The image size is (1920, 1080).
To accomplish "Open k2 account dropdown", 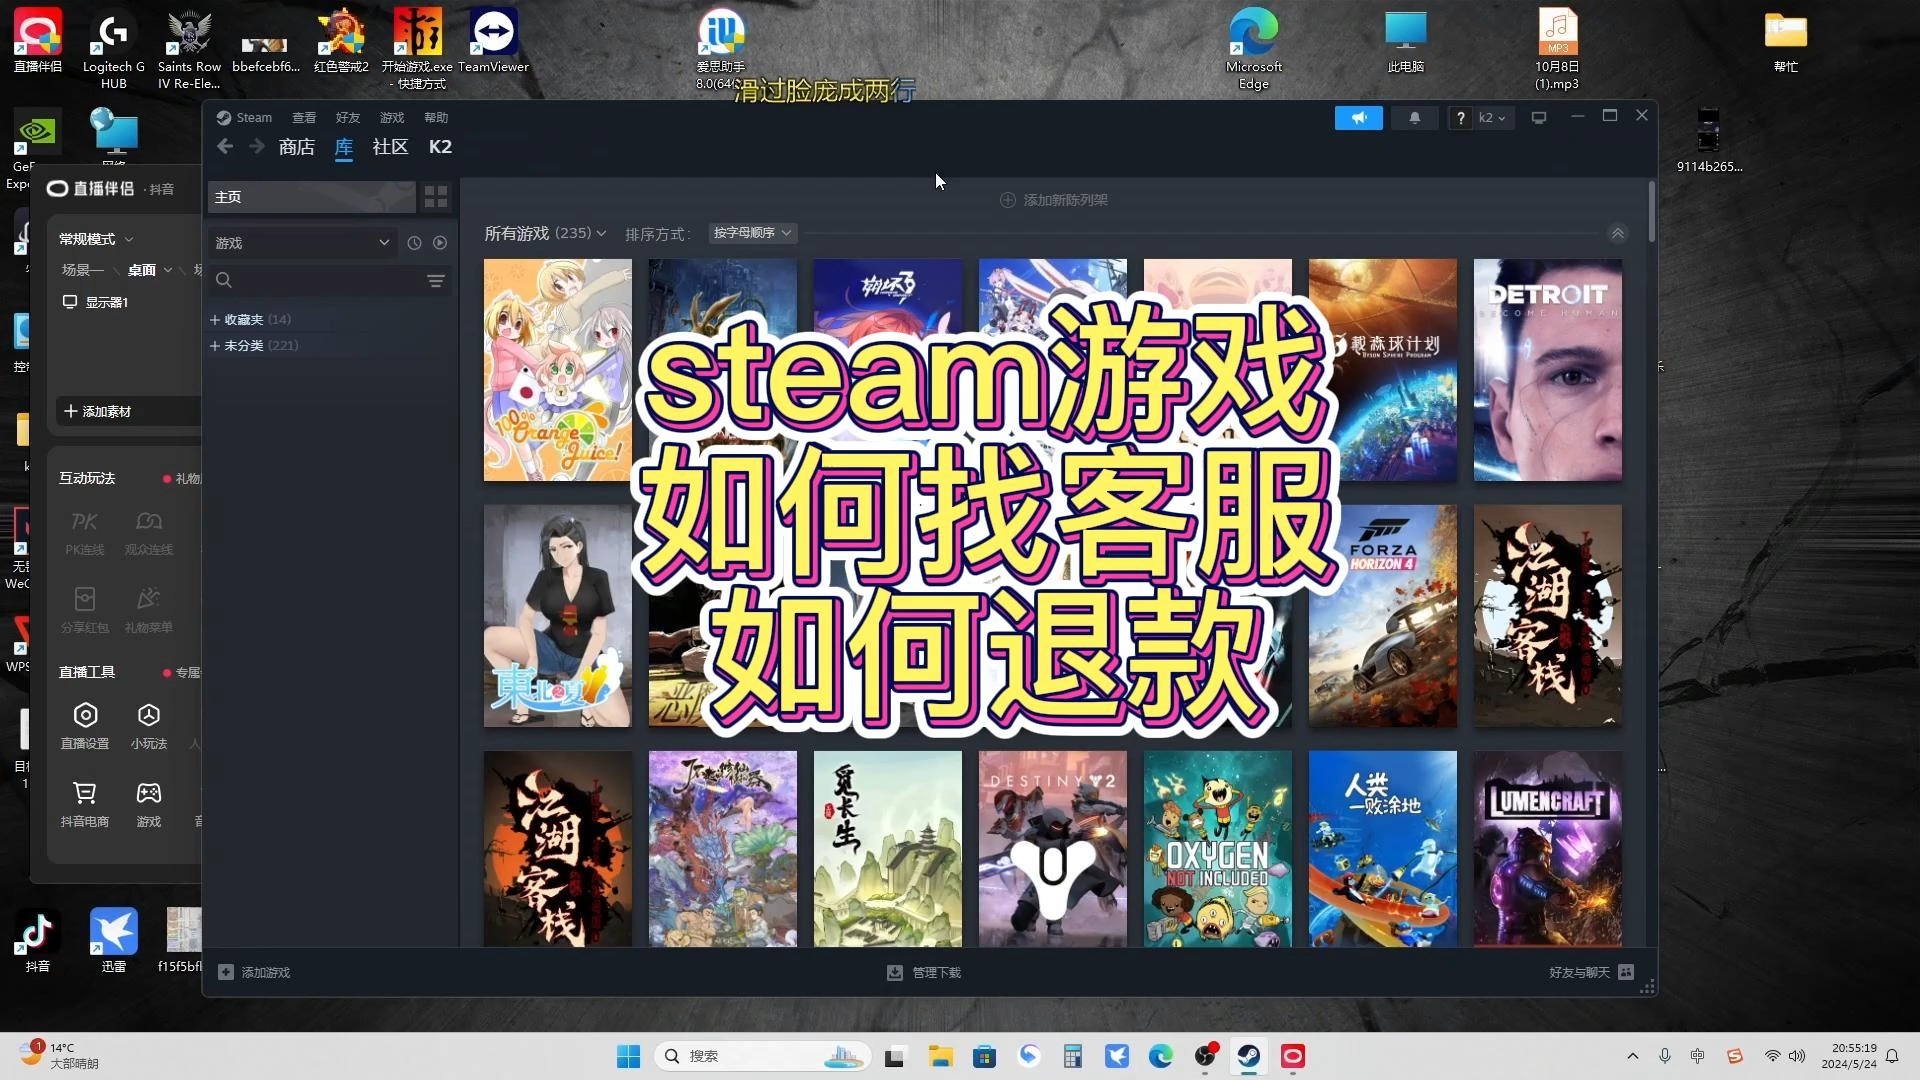I will (1492, 118).
